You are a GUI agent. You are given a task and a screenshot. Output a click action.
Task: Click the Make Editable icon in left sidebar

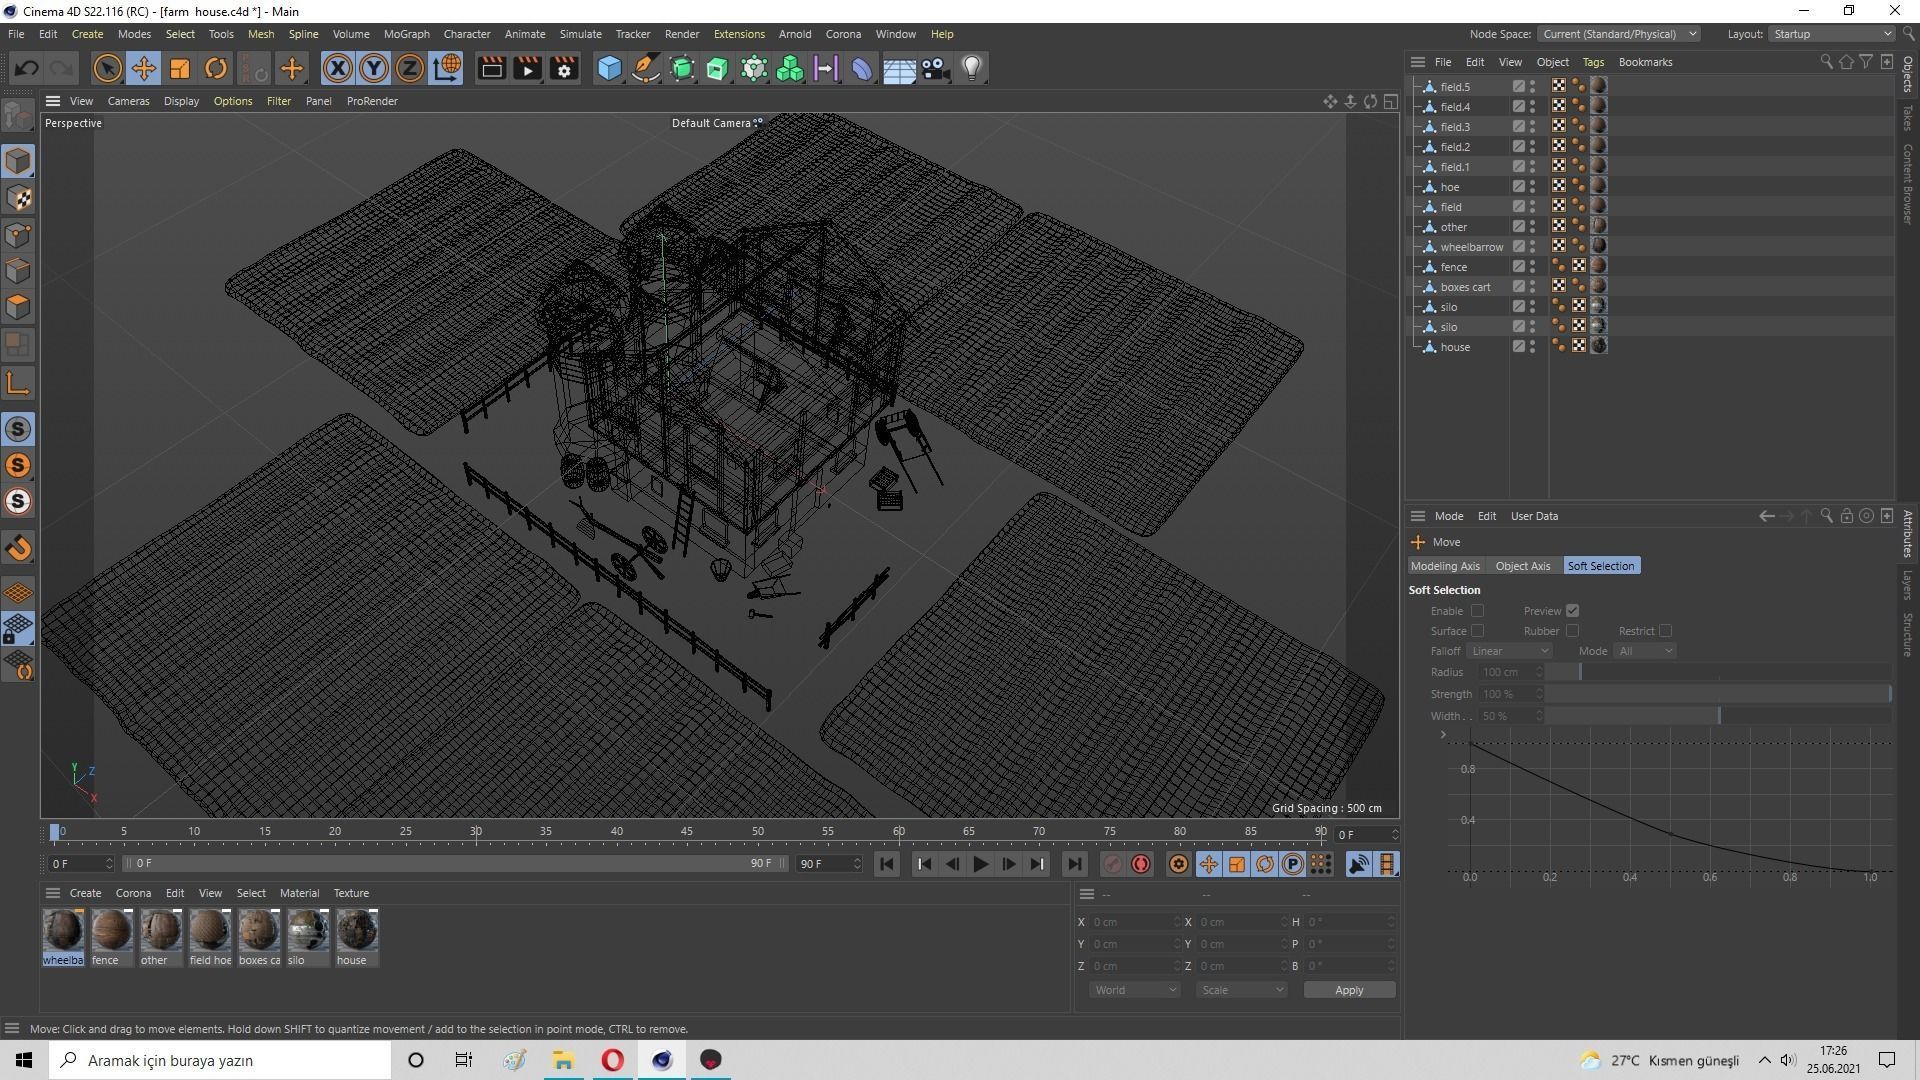tap(18, 117)
